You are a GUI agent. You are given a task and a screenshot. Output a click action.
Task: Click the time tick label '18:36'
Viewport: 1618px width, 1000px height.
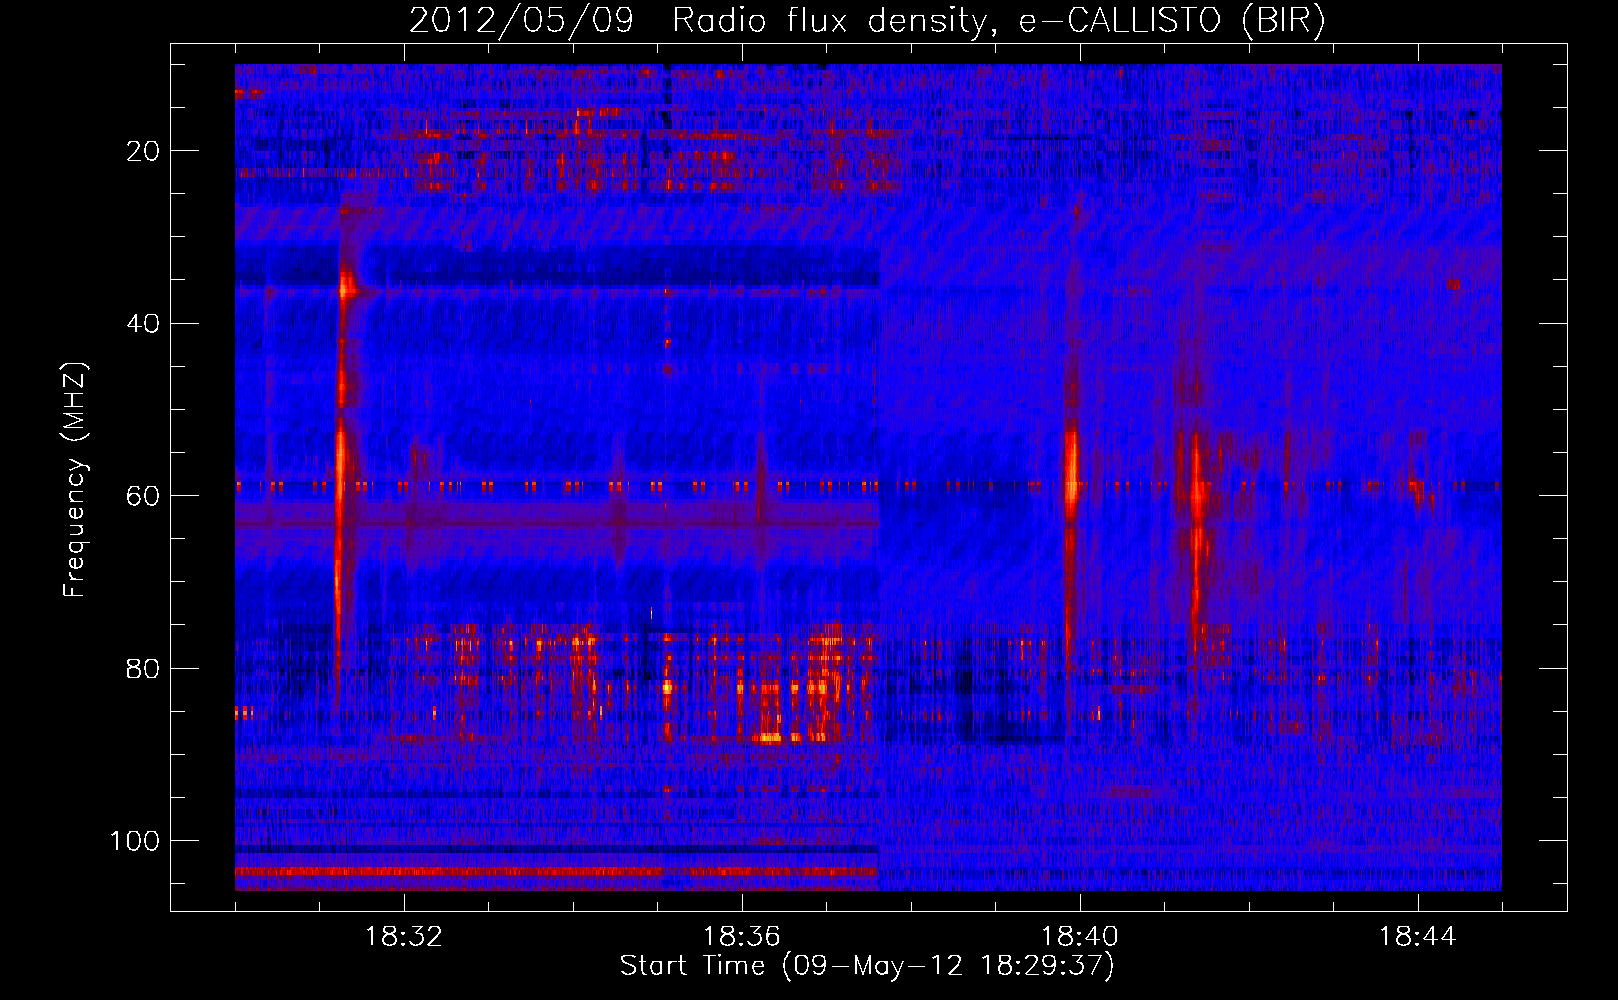point(742,937)
